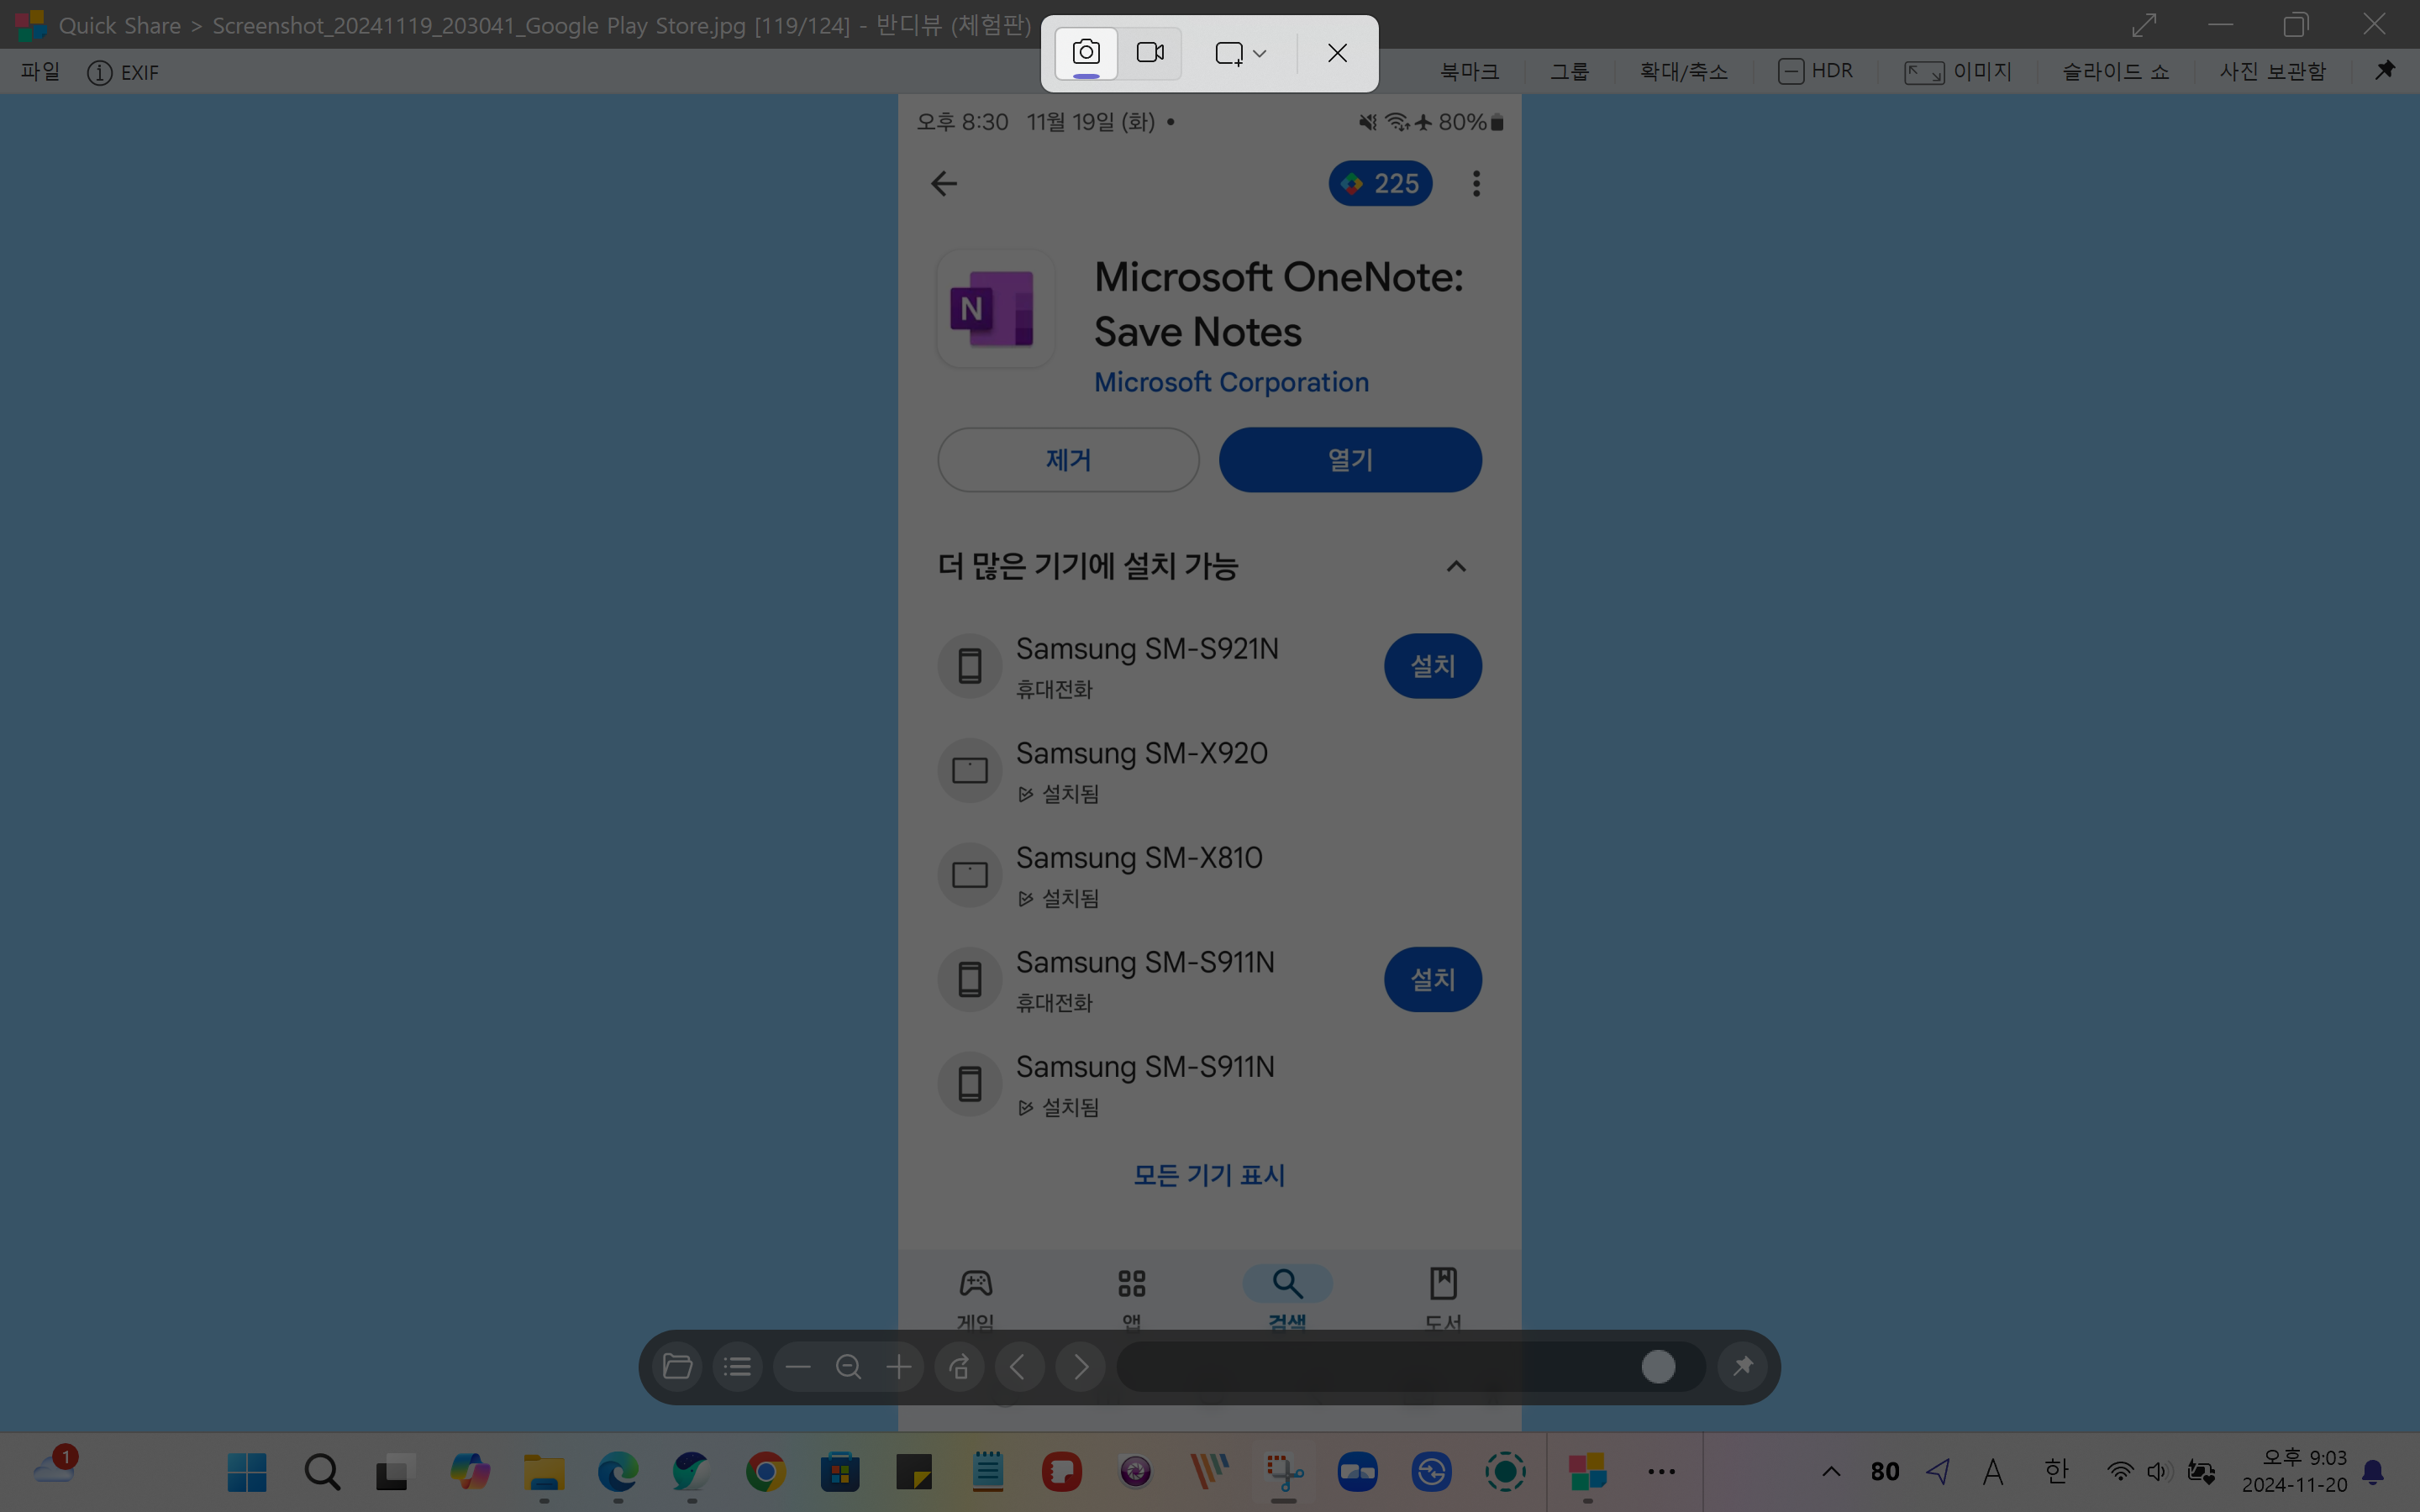Screen dimensions: 2420x1512
Task: Open Google Chrome from the taskbar
Action: [x=766, y=1471]
